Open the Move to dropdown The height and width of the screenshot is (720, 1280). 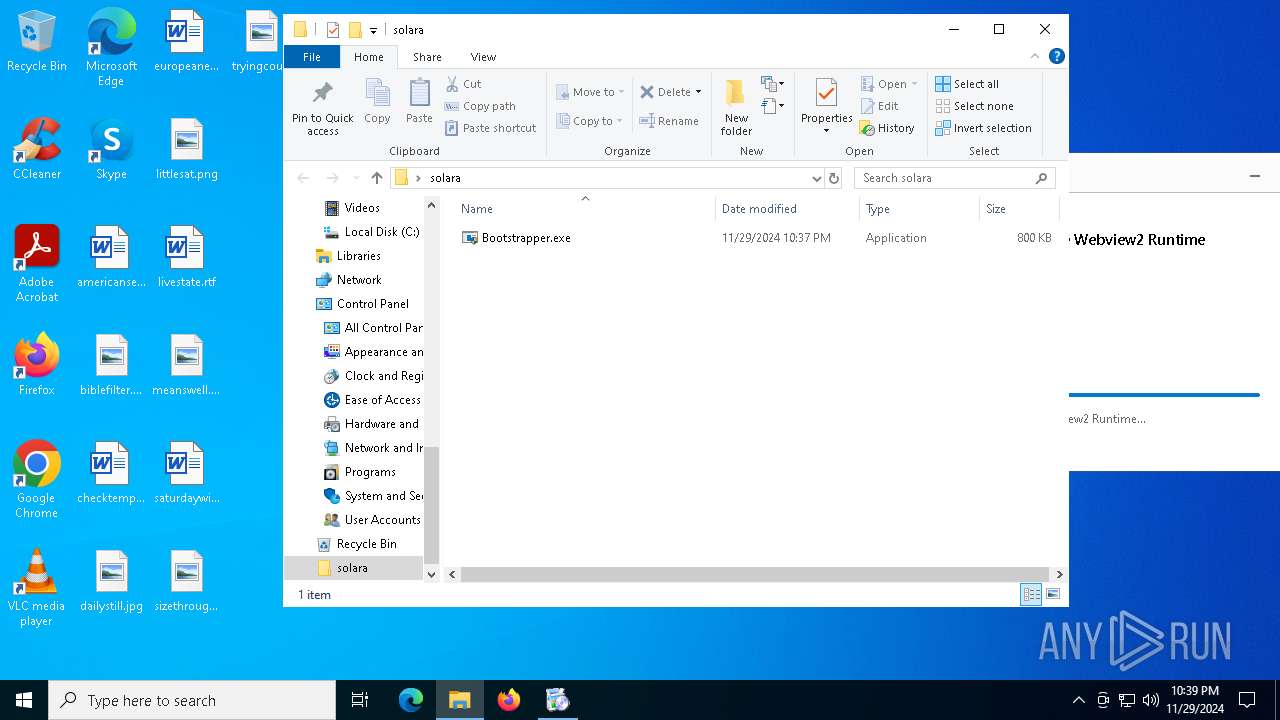(x=590, y=92)
